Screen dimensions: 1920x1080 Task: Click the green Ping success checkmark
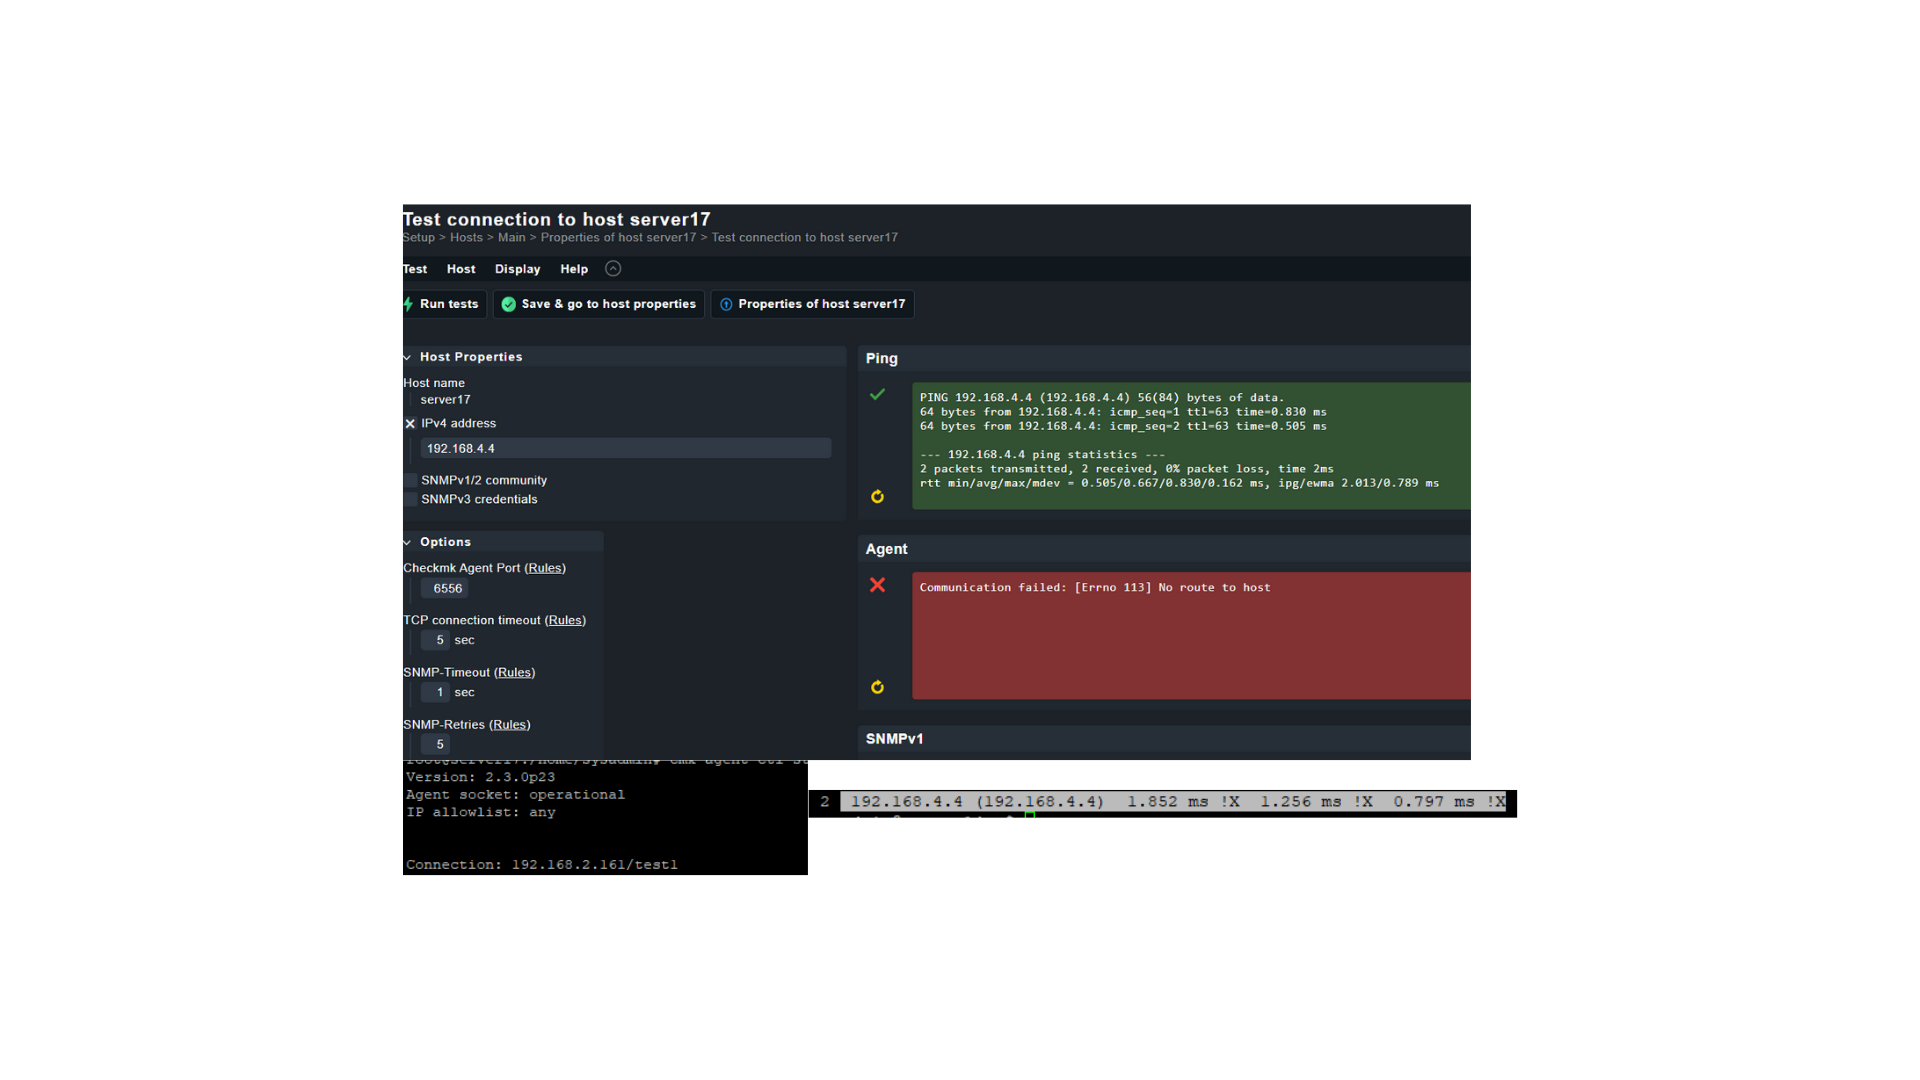877,395
